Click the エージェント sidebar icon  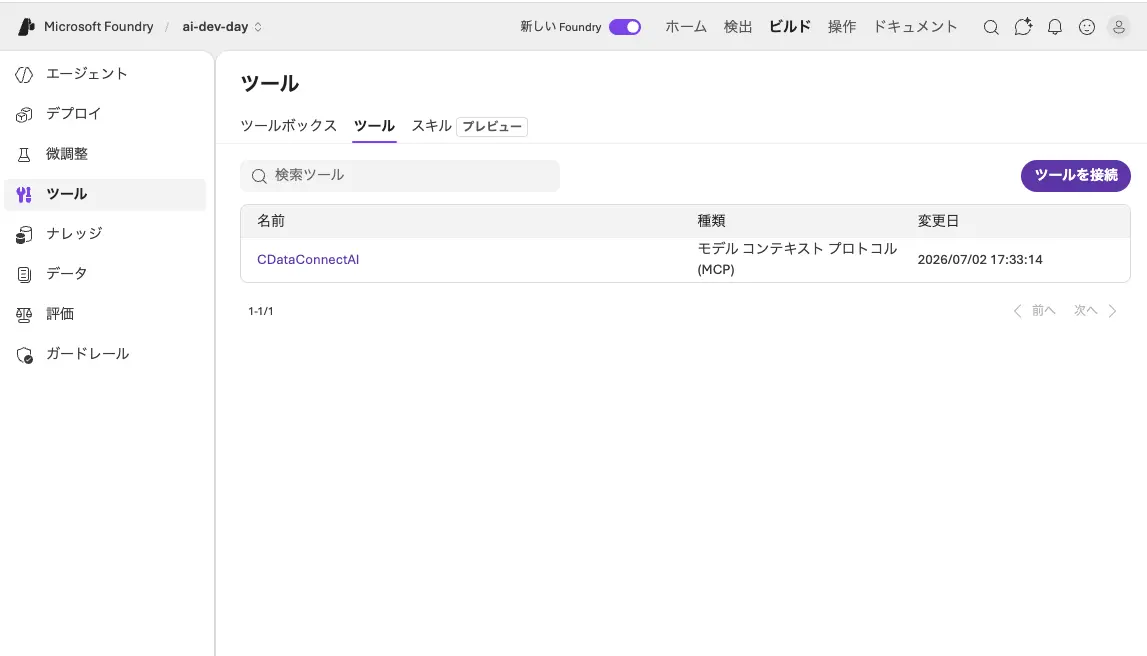click(x=24, y=75)
